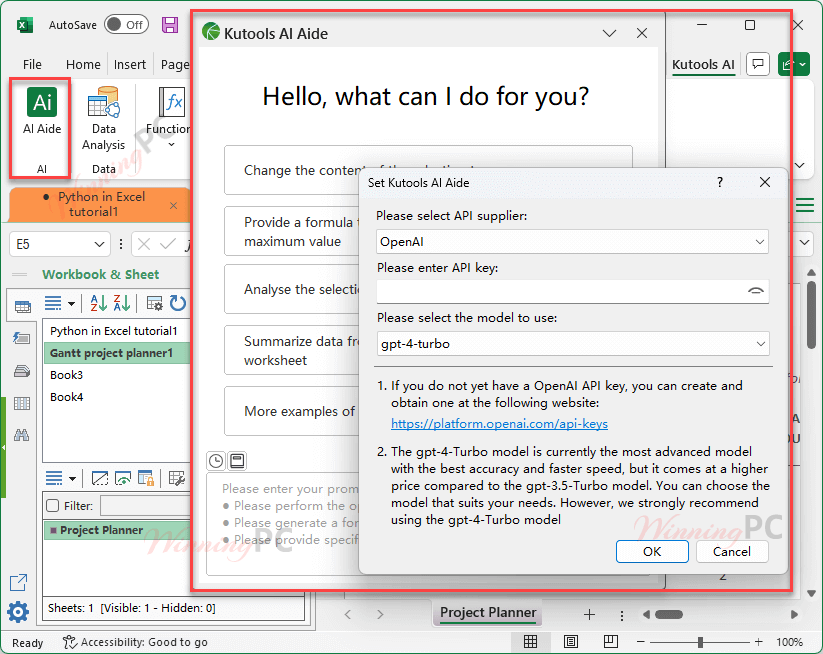This screenshot has width=823, height=654.
Task: Switch to the Kutools AI tab
Action: click(703, 64)
